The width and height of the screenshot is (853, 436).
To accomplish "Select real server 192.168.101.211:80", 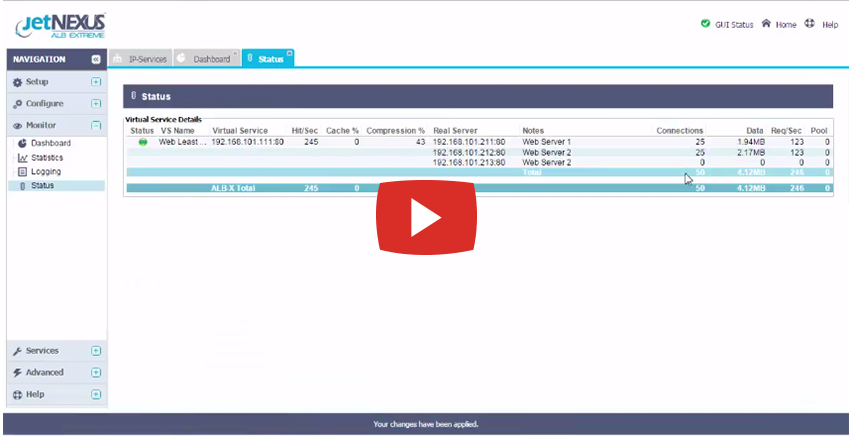I will click(469, 142).
